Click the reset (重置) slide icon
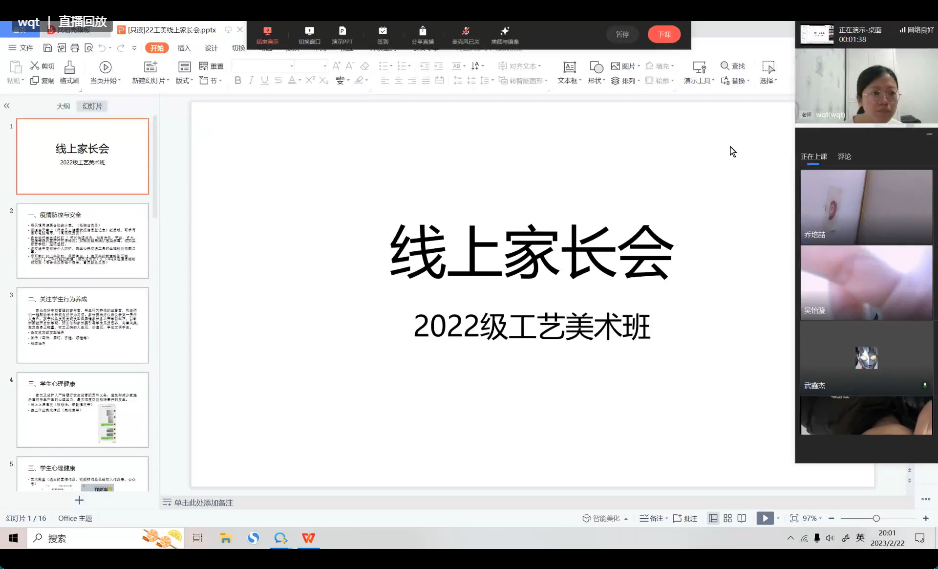The height and width of the screenshot is (569, 938). point(203,66)
